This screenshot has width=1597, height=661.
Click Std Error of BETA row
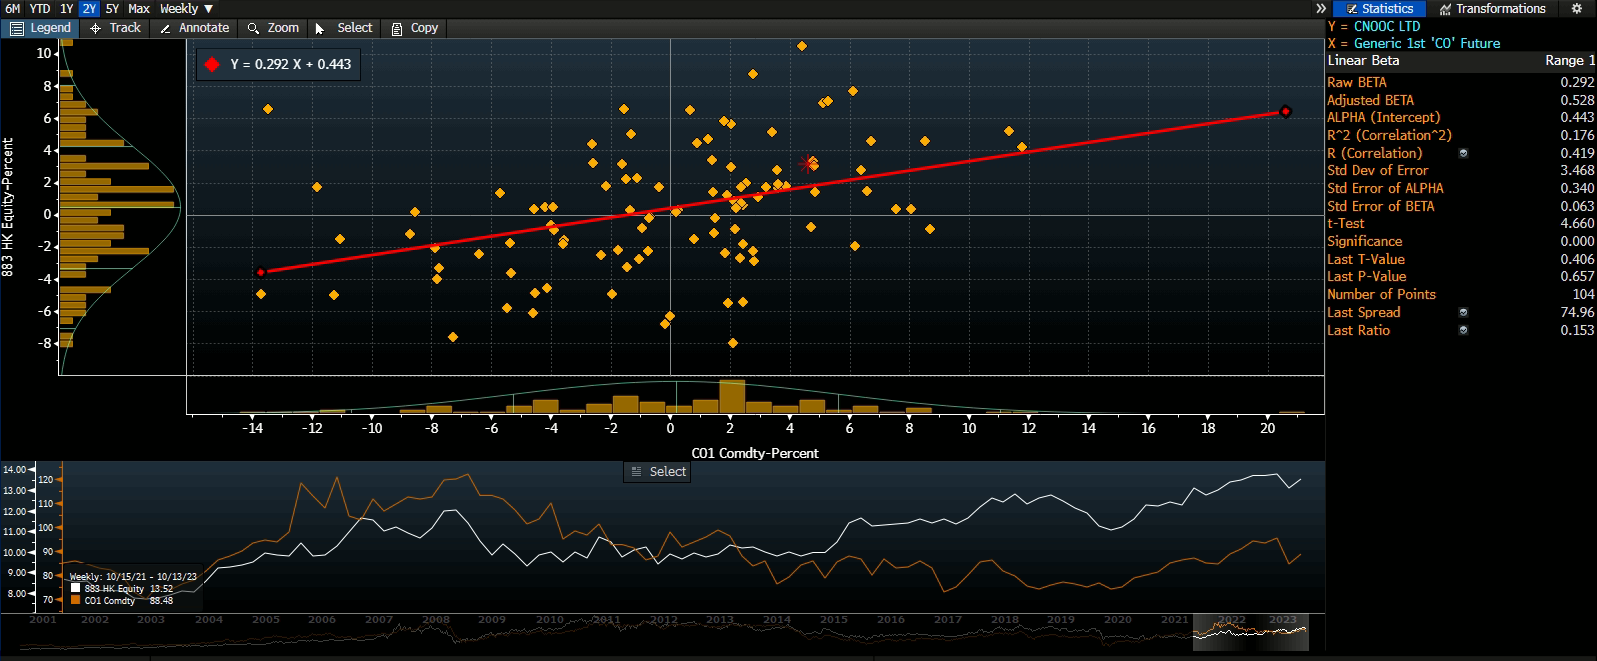tap(1460, 206)
